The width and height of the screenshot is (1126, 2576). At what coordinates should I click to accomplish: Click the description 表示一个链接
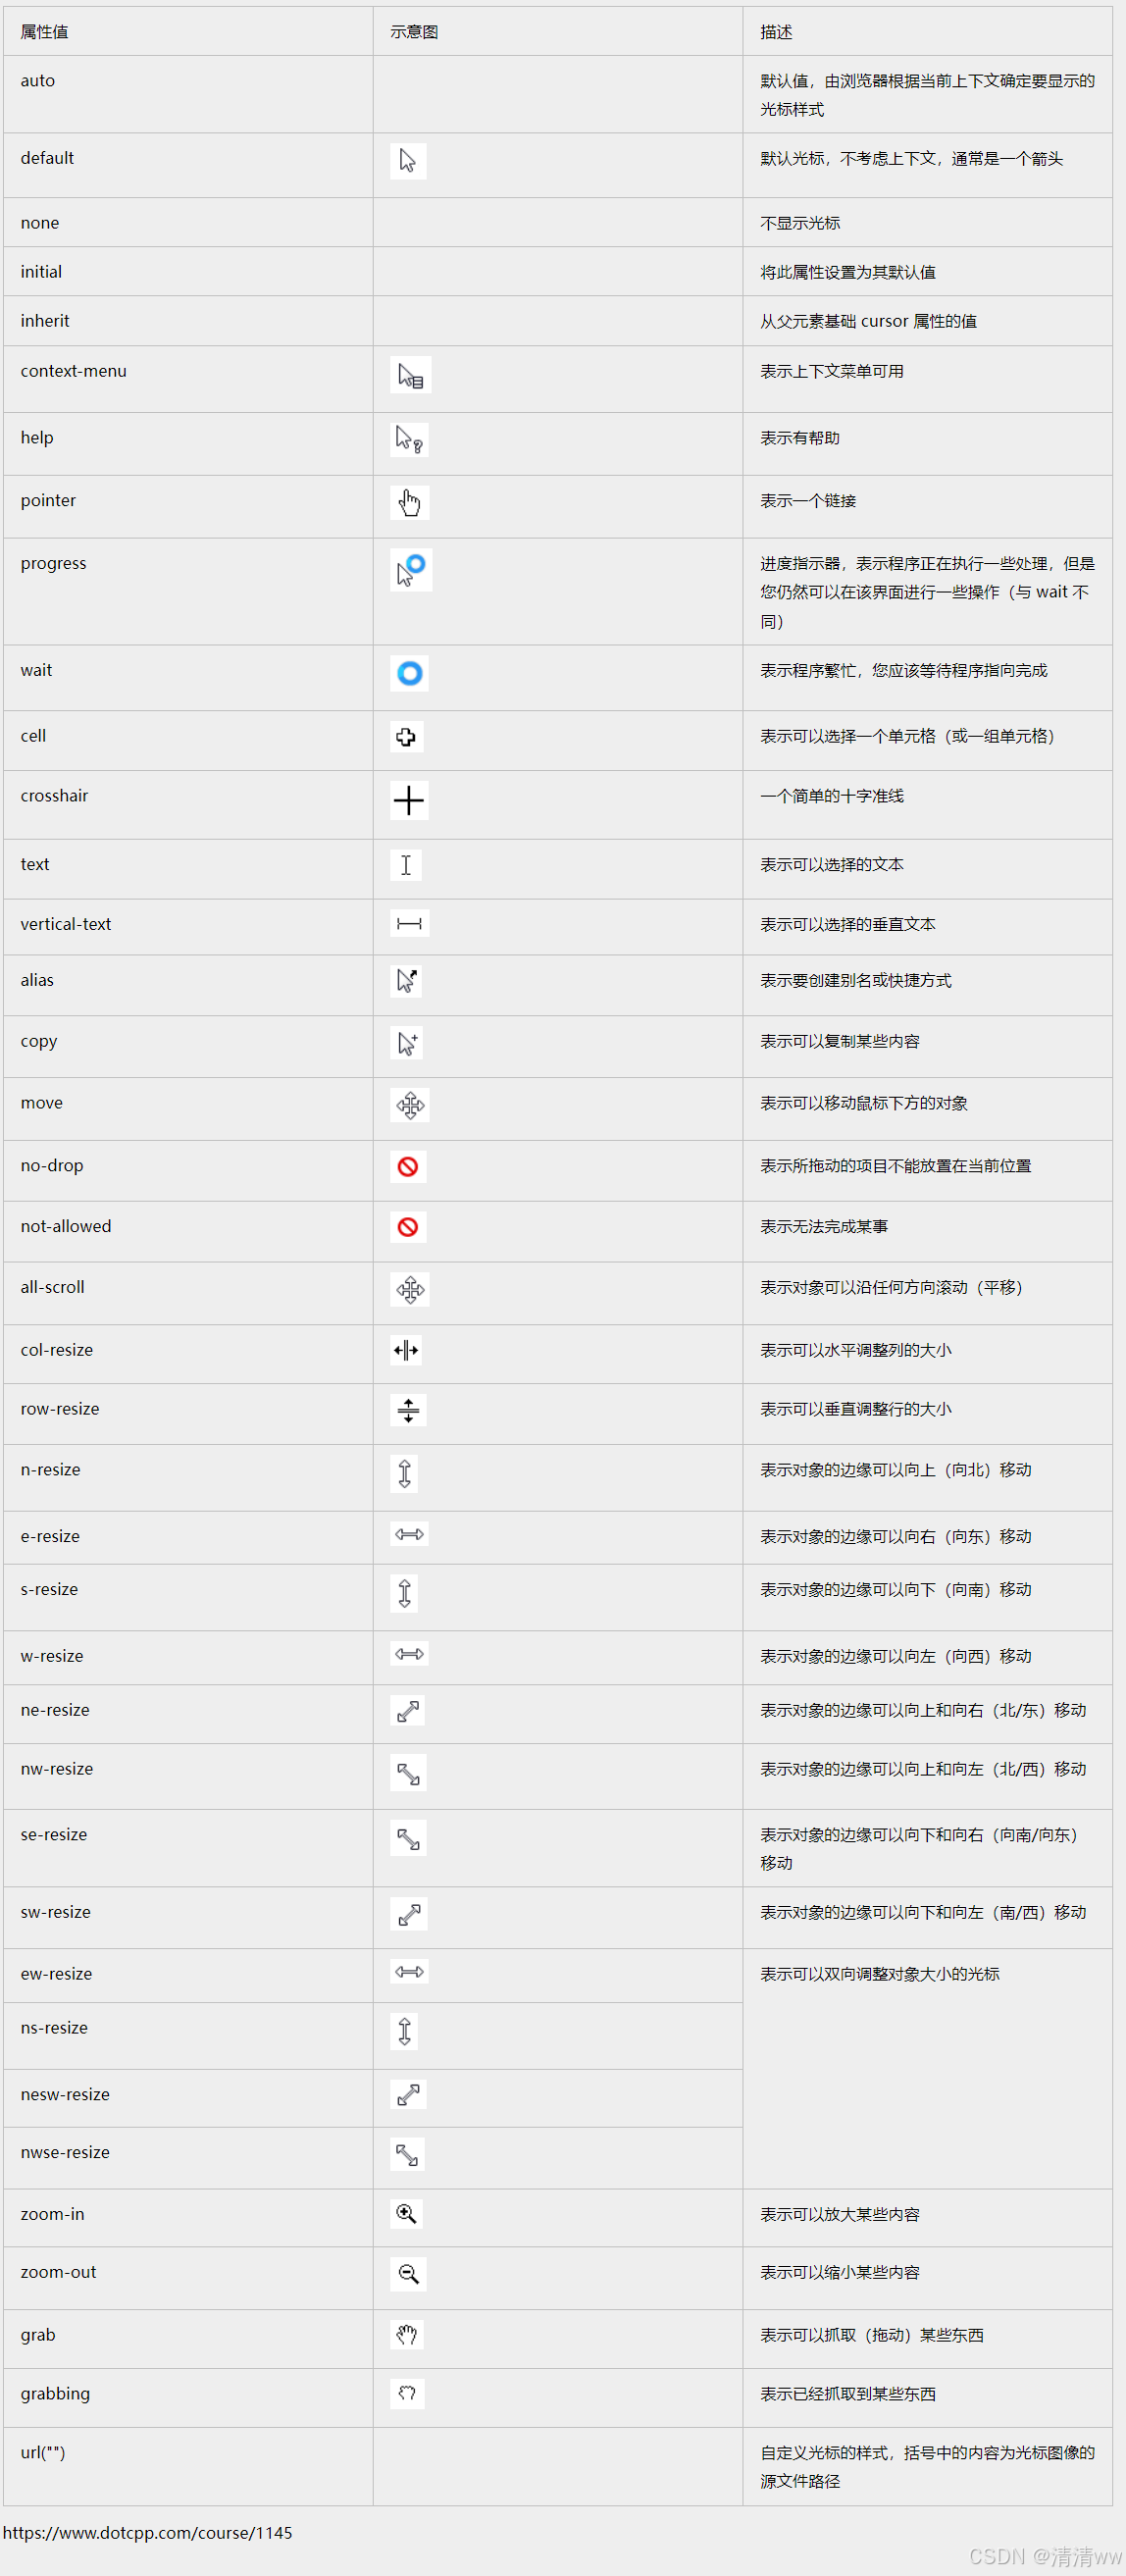pos(808,501)
